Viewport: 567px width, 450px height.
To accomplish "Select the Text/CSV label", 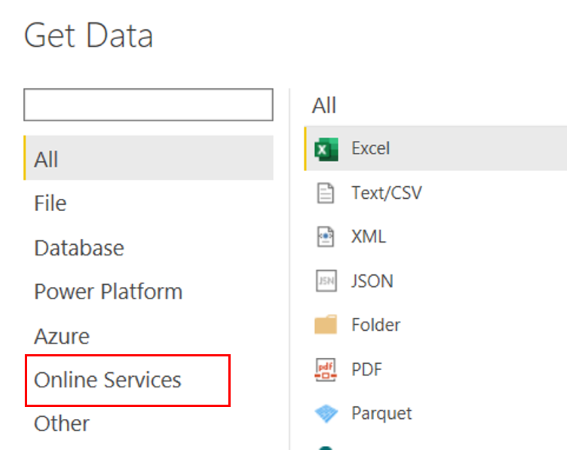I will [387, 193].
